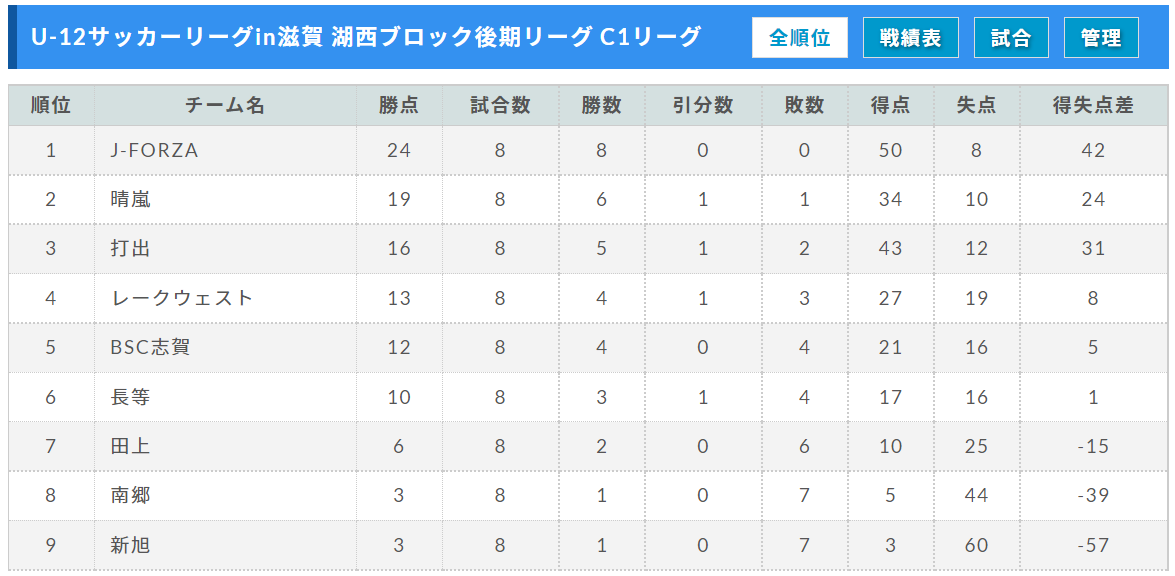Select the J-FORZA team name
1175x576 pixels.
155,151
